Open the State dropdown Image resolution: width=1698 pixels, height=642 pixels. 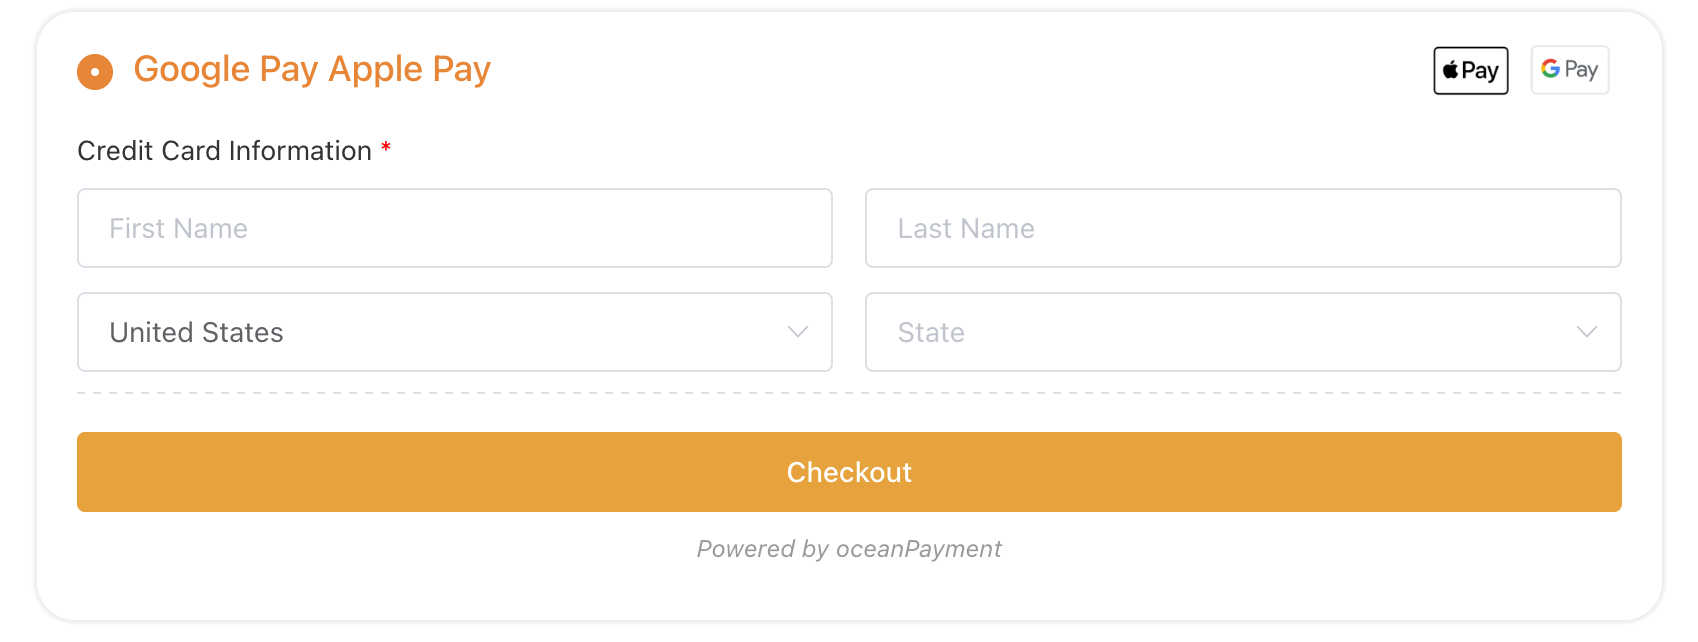(1242, 332)
